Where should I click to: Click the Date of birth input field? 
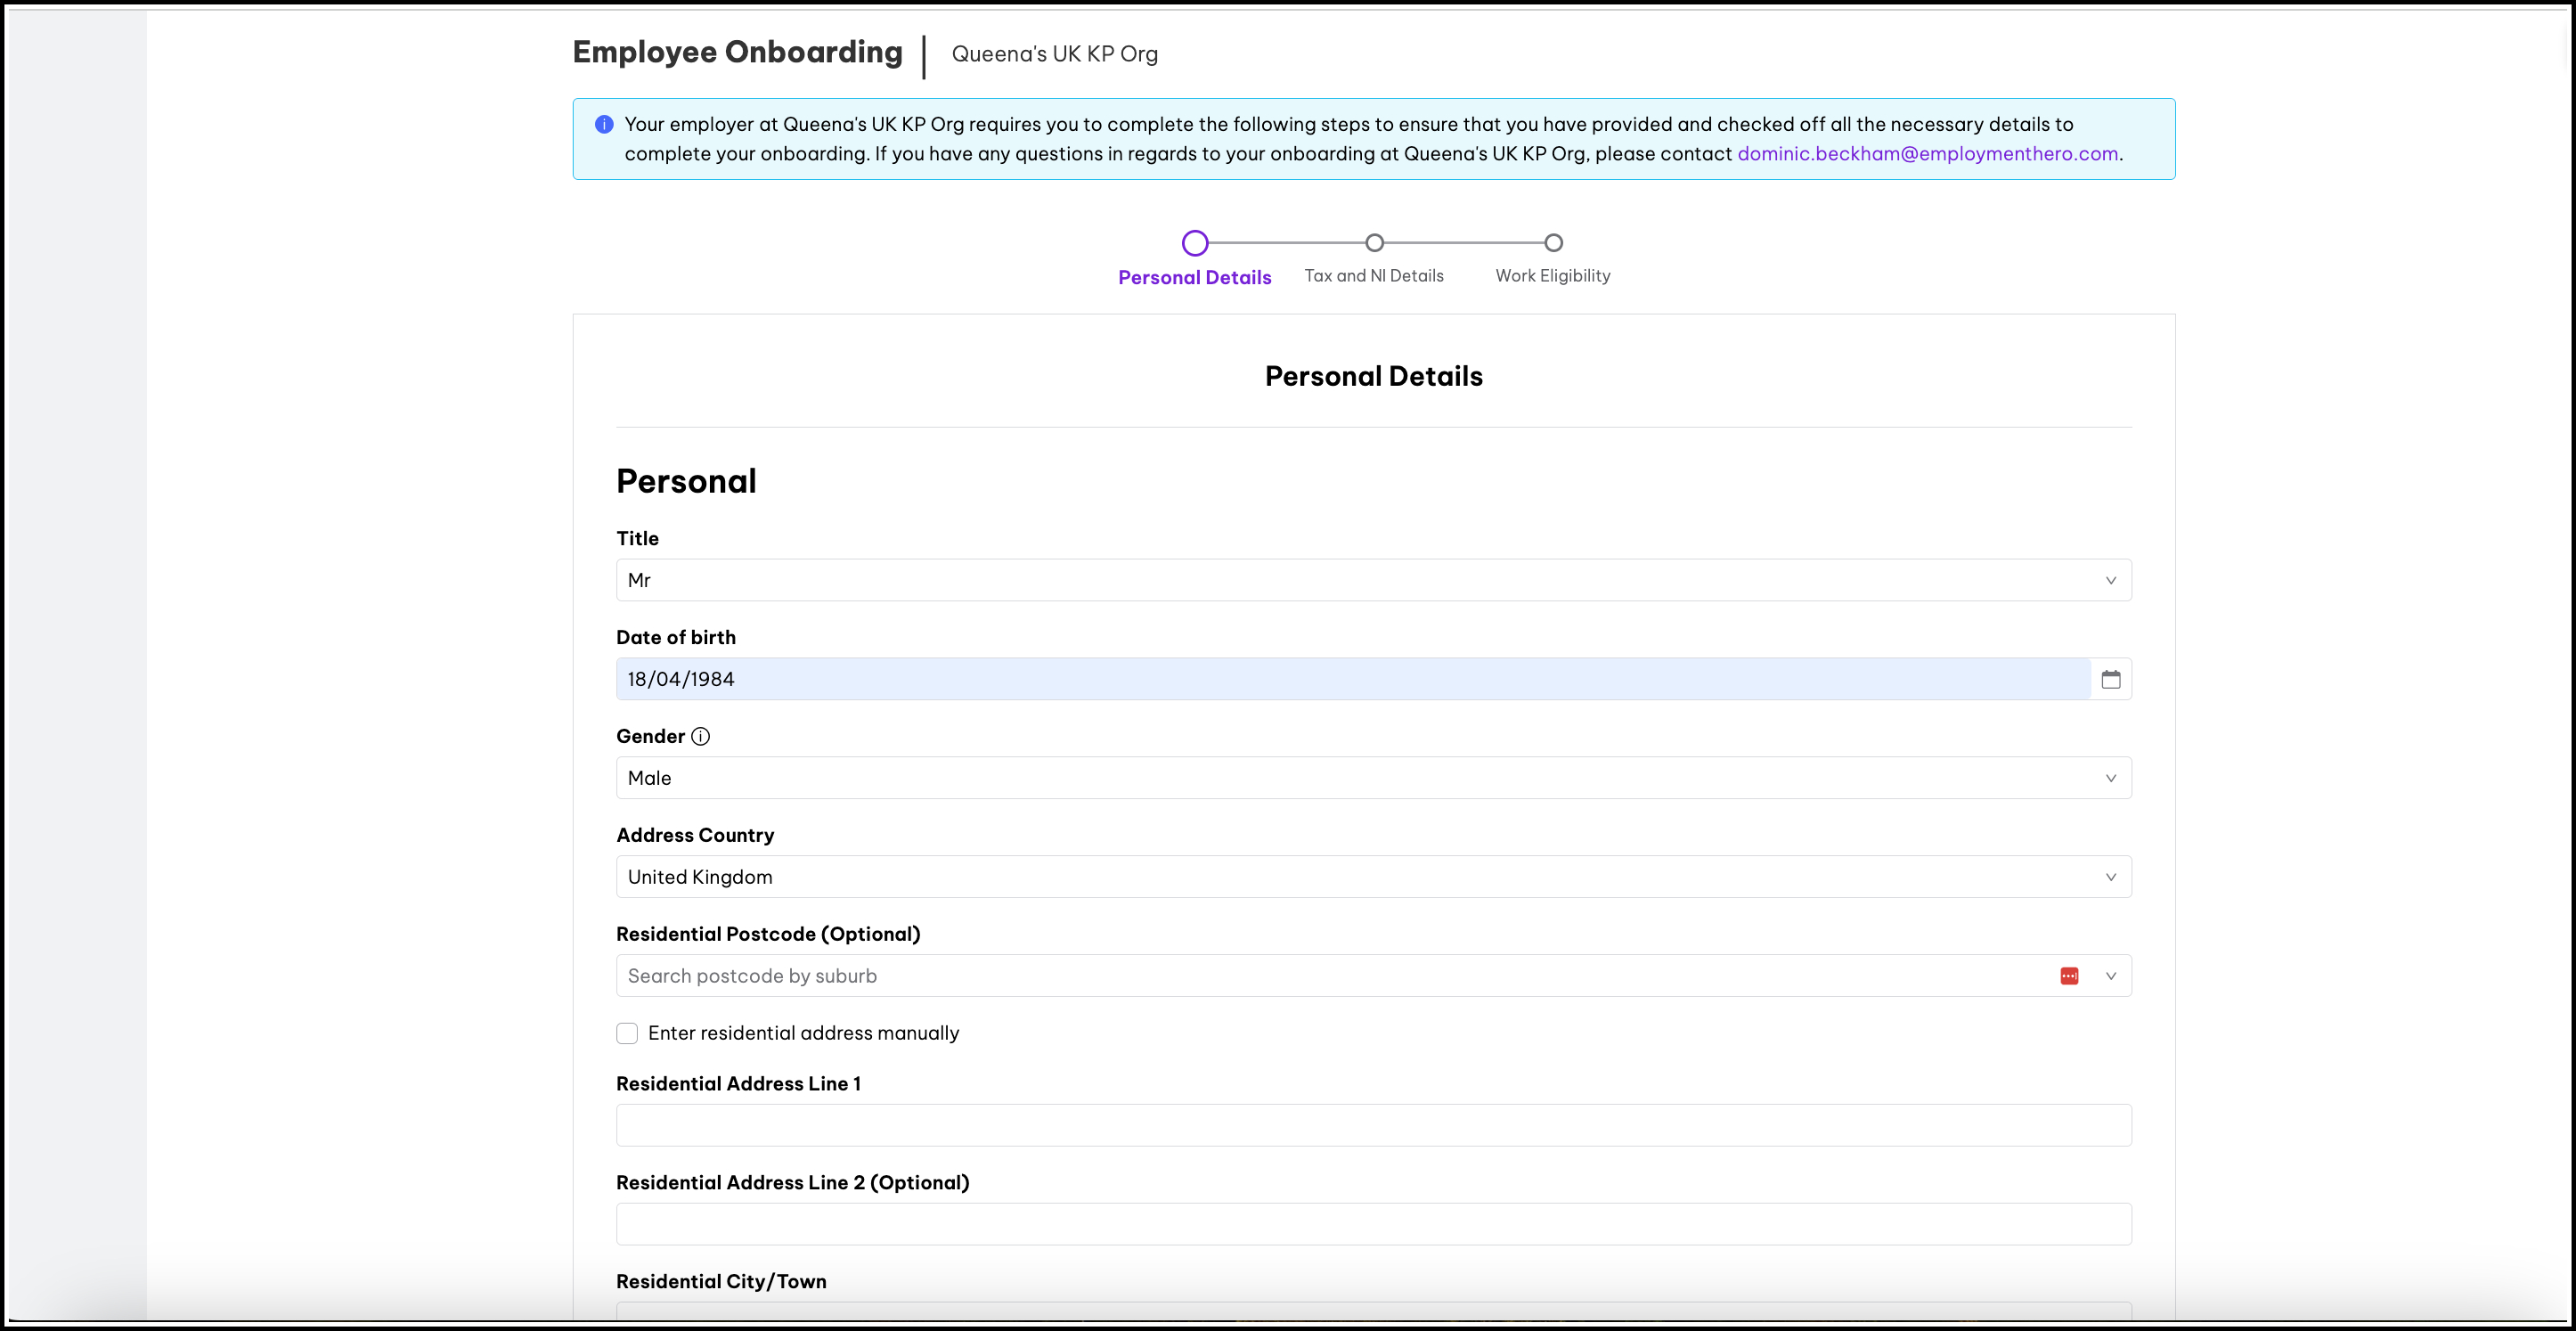coord(1350,679)
